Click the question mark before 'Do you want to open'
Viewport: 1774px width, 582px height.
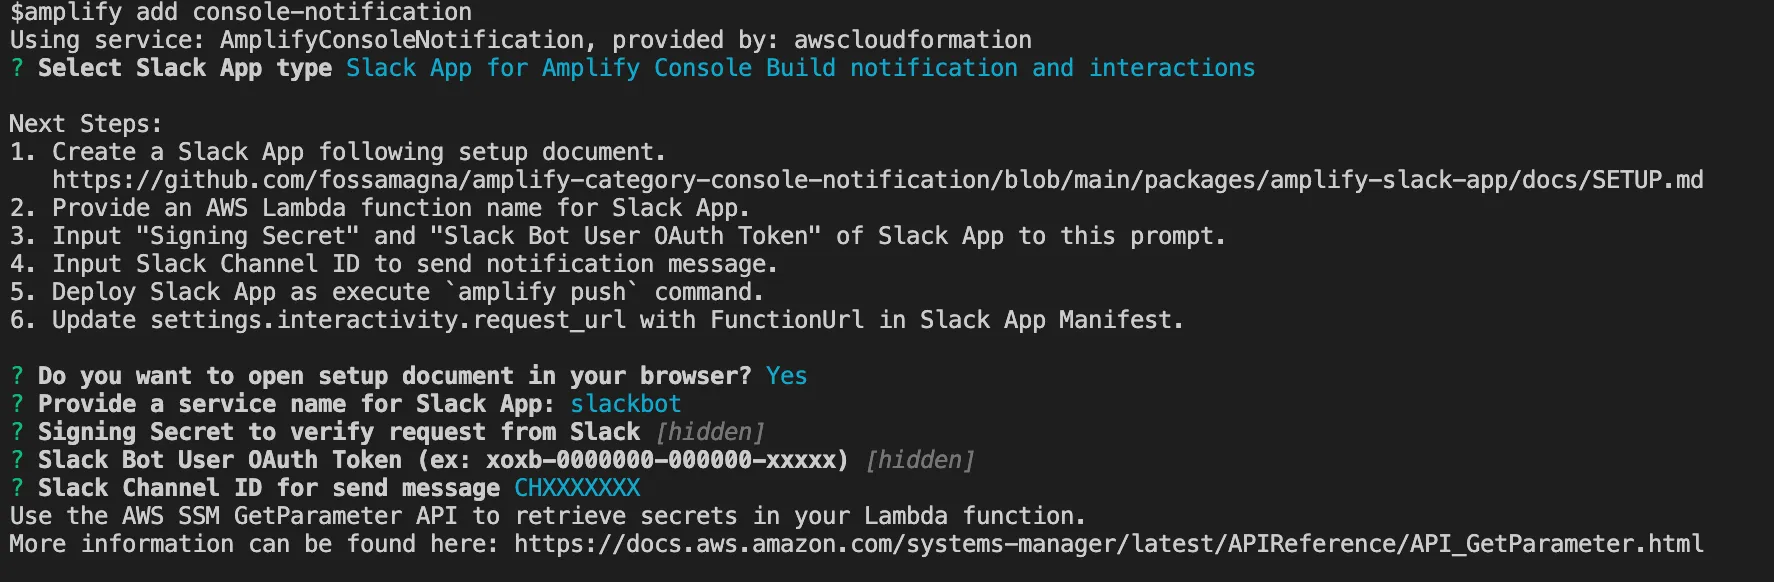[17, 376]
